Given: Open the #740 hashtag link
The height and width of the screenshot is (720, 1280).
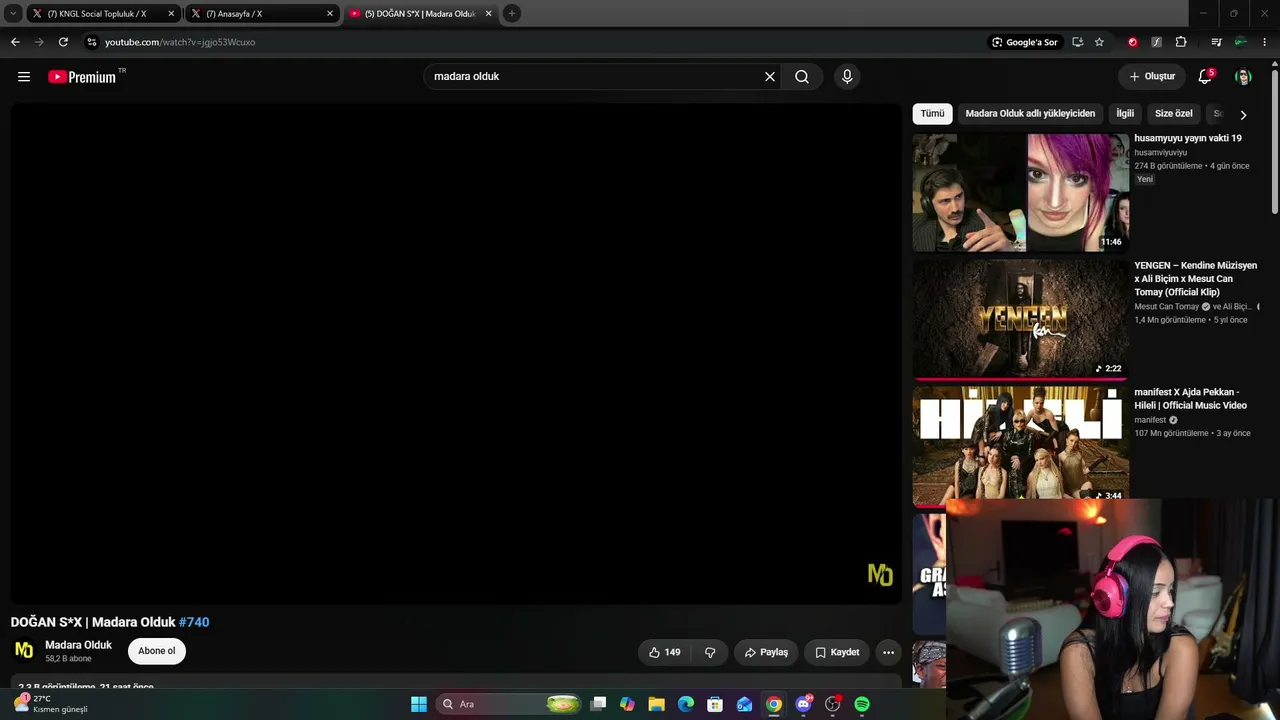Looking at the screenshot, I should tap(194, 622).
